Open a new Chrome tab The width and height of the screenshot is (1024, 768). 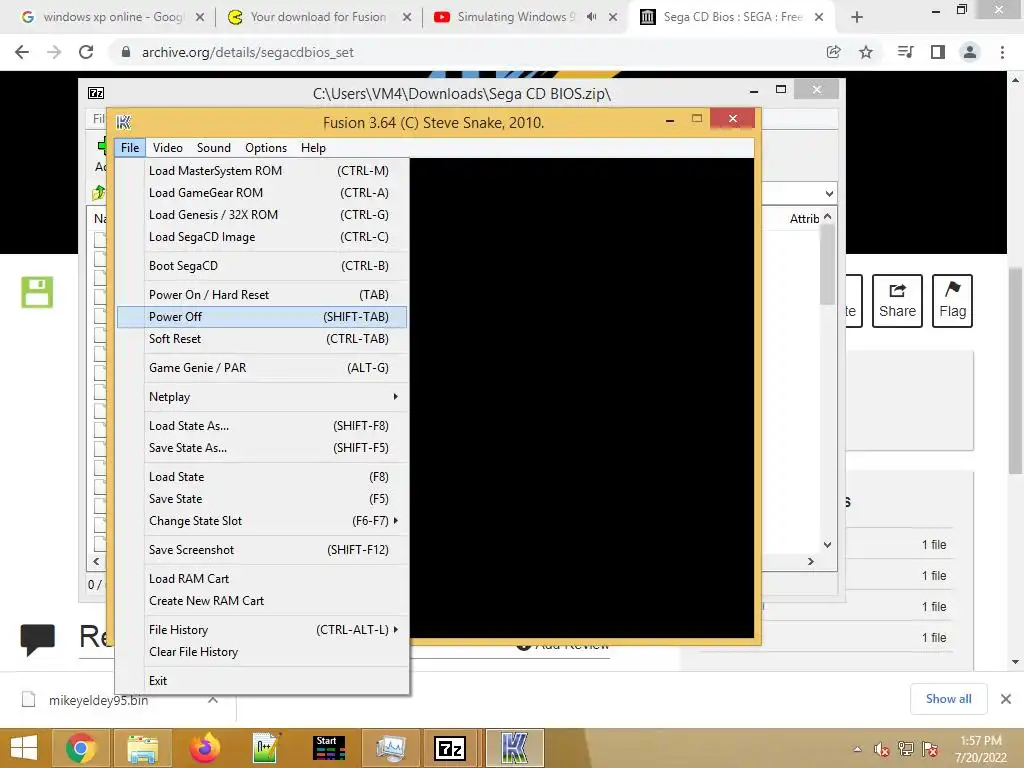pyautogui.click(x=857, y=17)
